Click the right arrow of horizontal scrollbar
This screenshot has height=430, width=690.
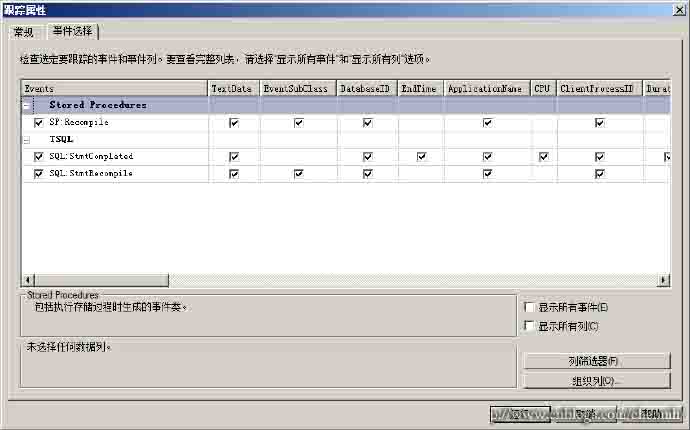[x=664, y=280]
